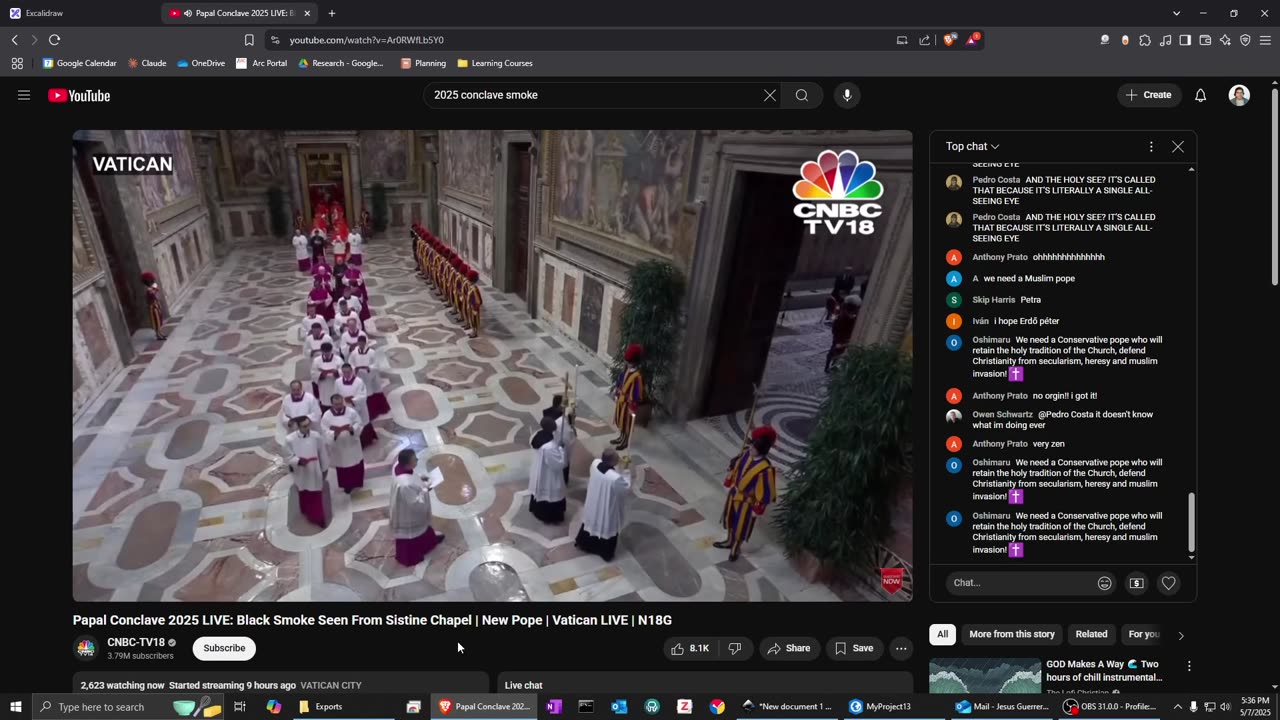Close the live chat panel
Image resolution: width=1280 pixels, height=720 pixels.
[1178, 146]
